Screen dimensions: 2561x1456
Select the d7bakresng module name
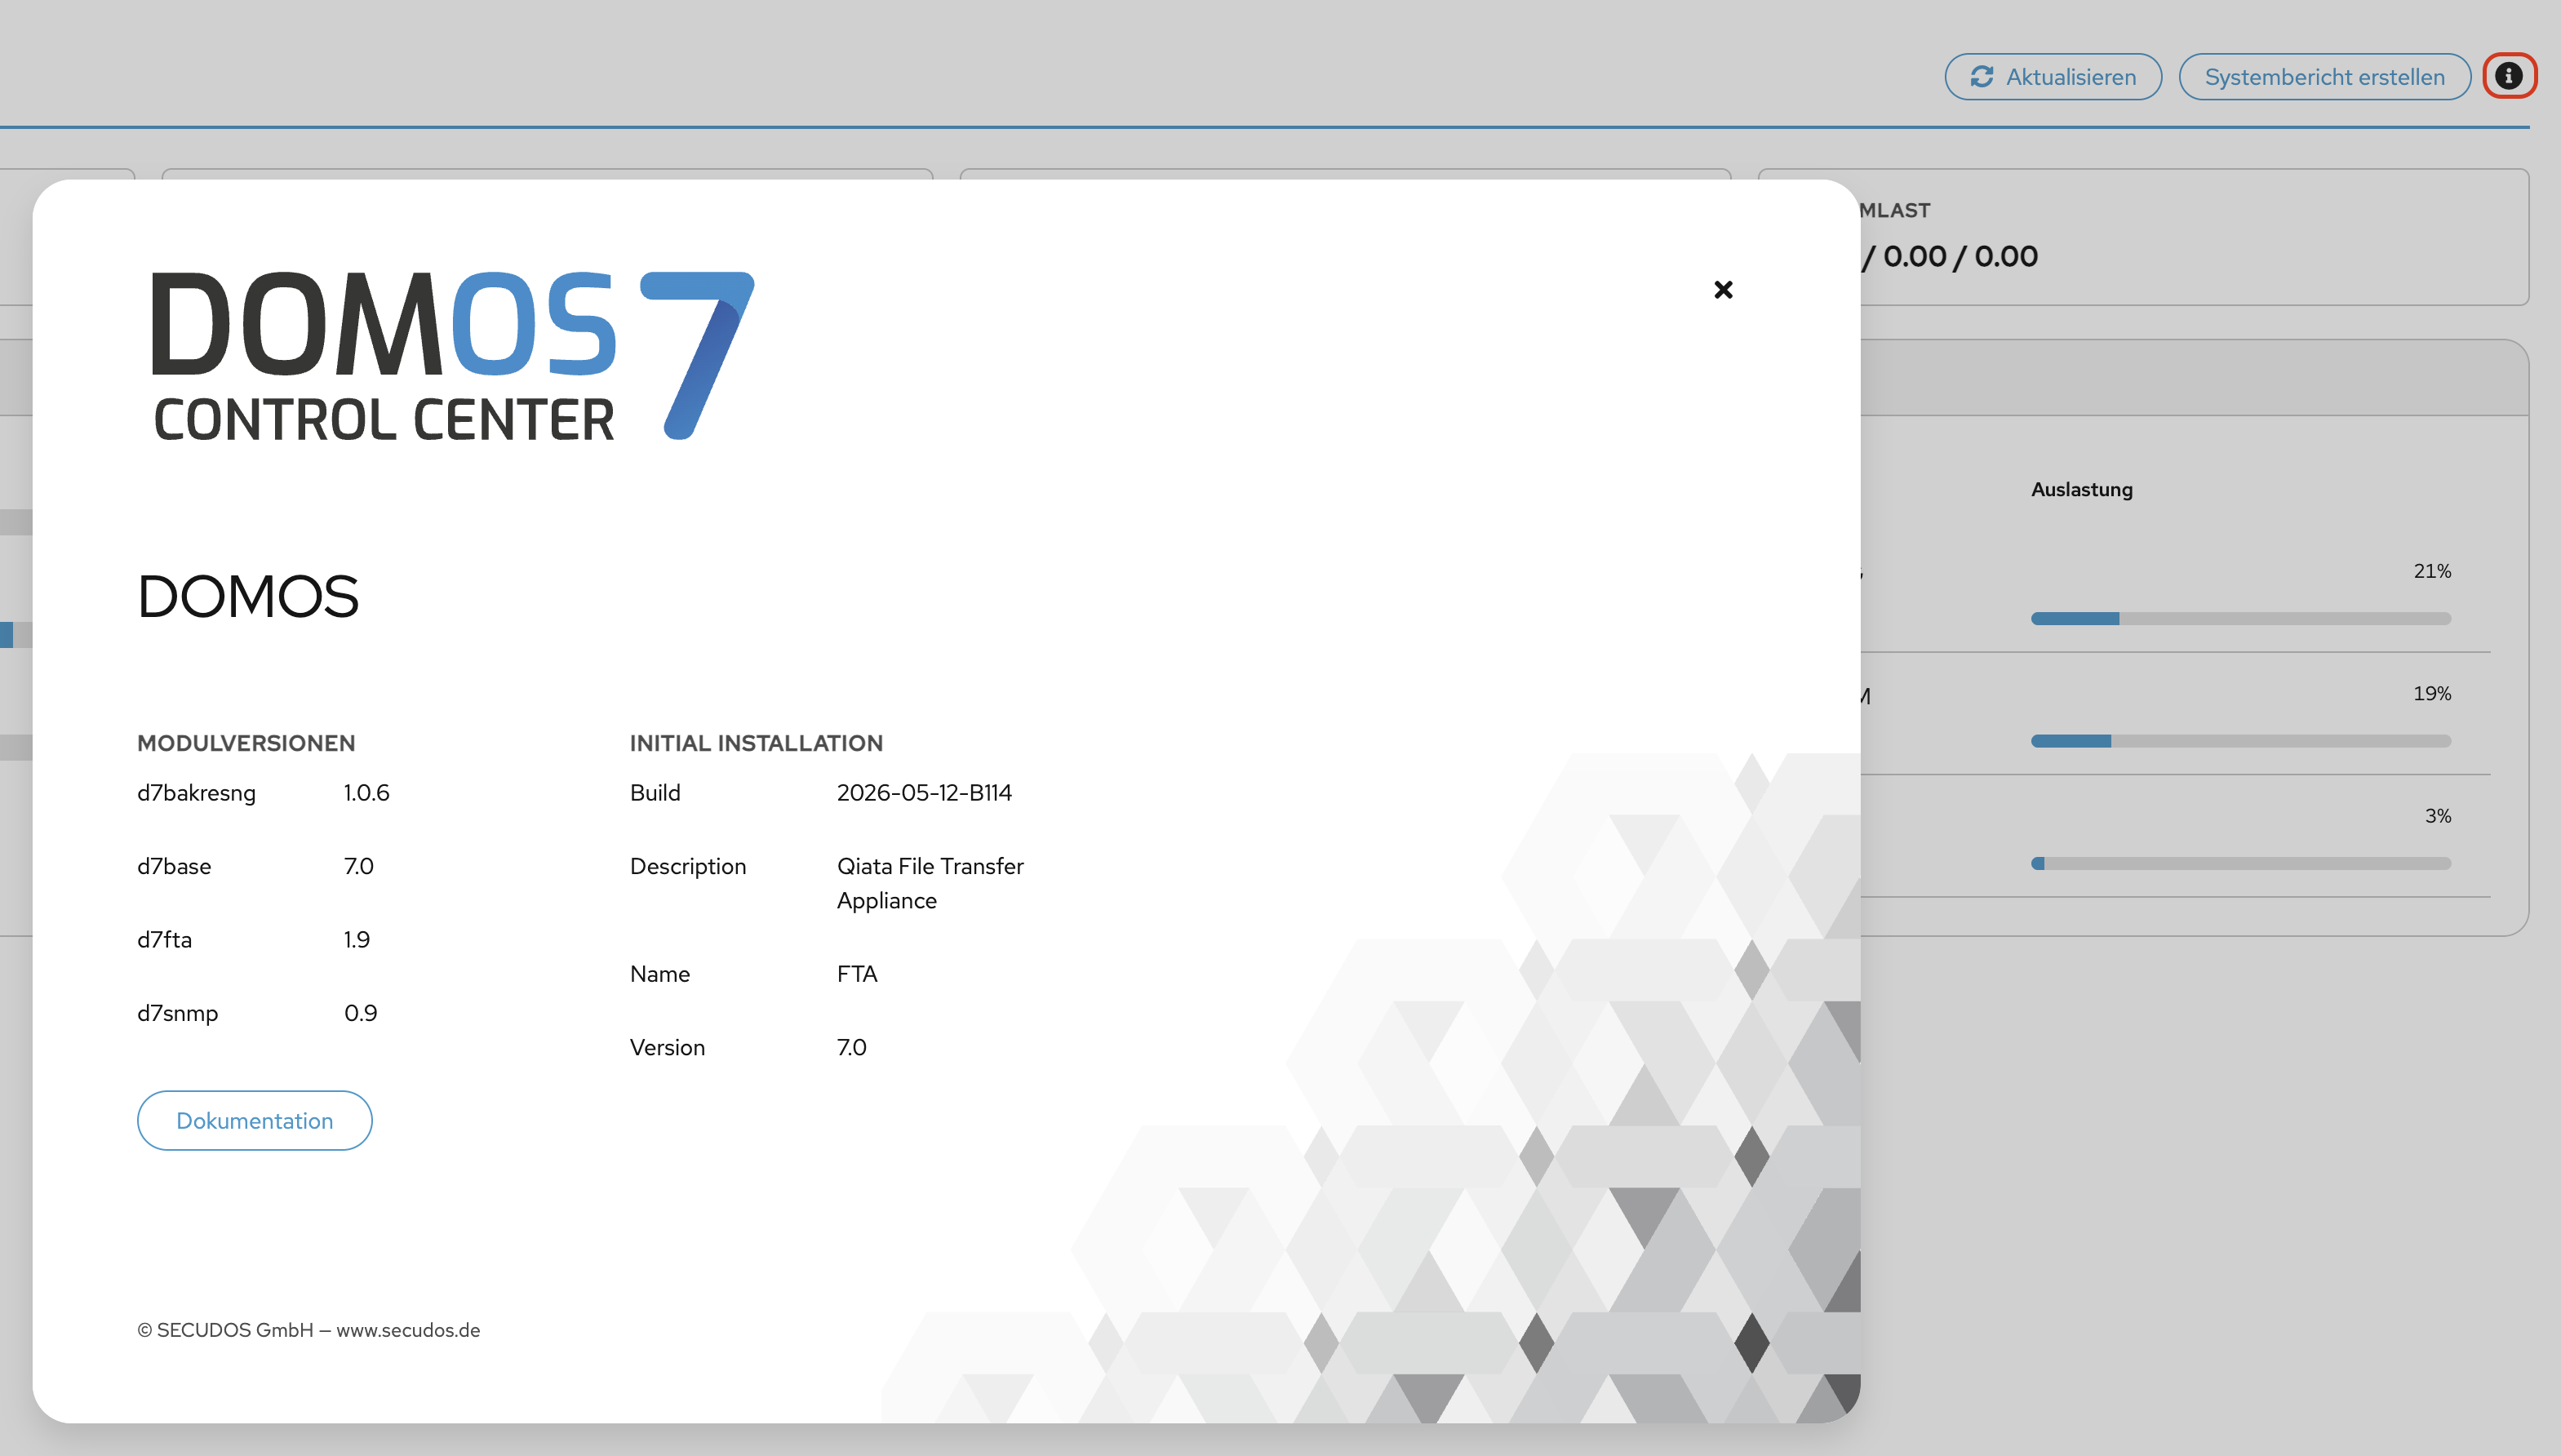pyautogui.click(x=196, y=793)
